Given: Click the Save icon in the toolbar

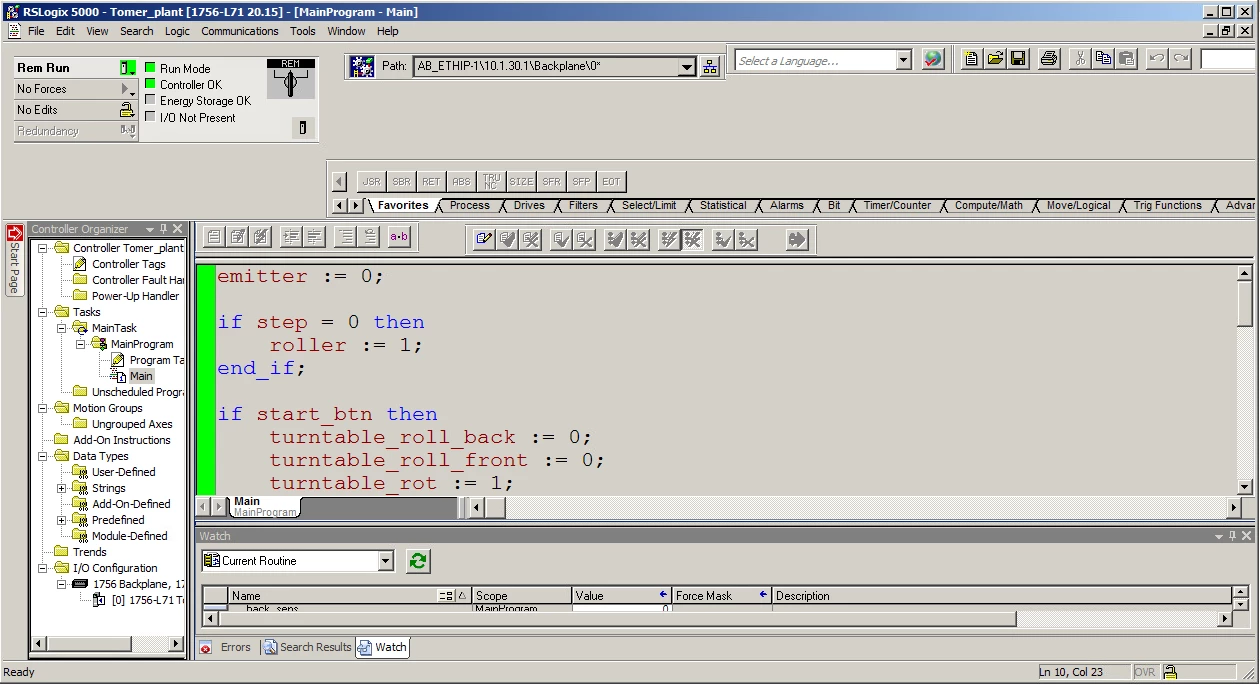Looking at the screenshot, I should [x=1018, y=59].
